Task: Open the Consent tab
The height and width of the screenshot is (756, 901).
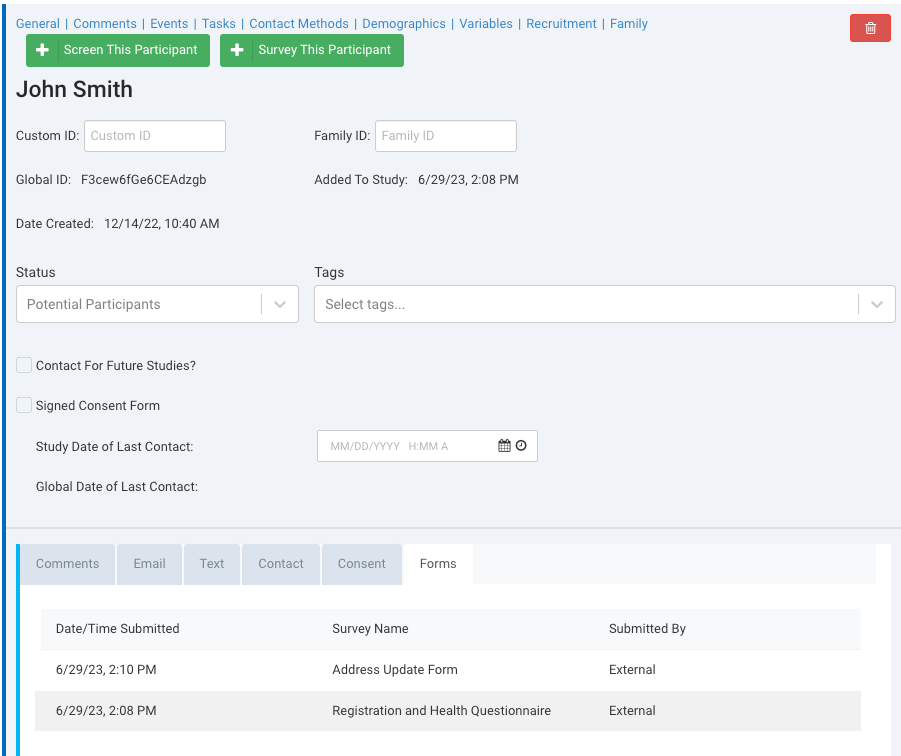Action: click(x=361, y=564)
